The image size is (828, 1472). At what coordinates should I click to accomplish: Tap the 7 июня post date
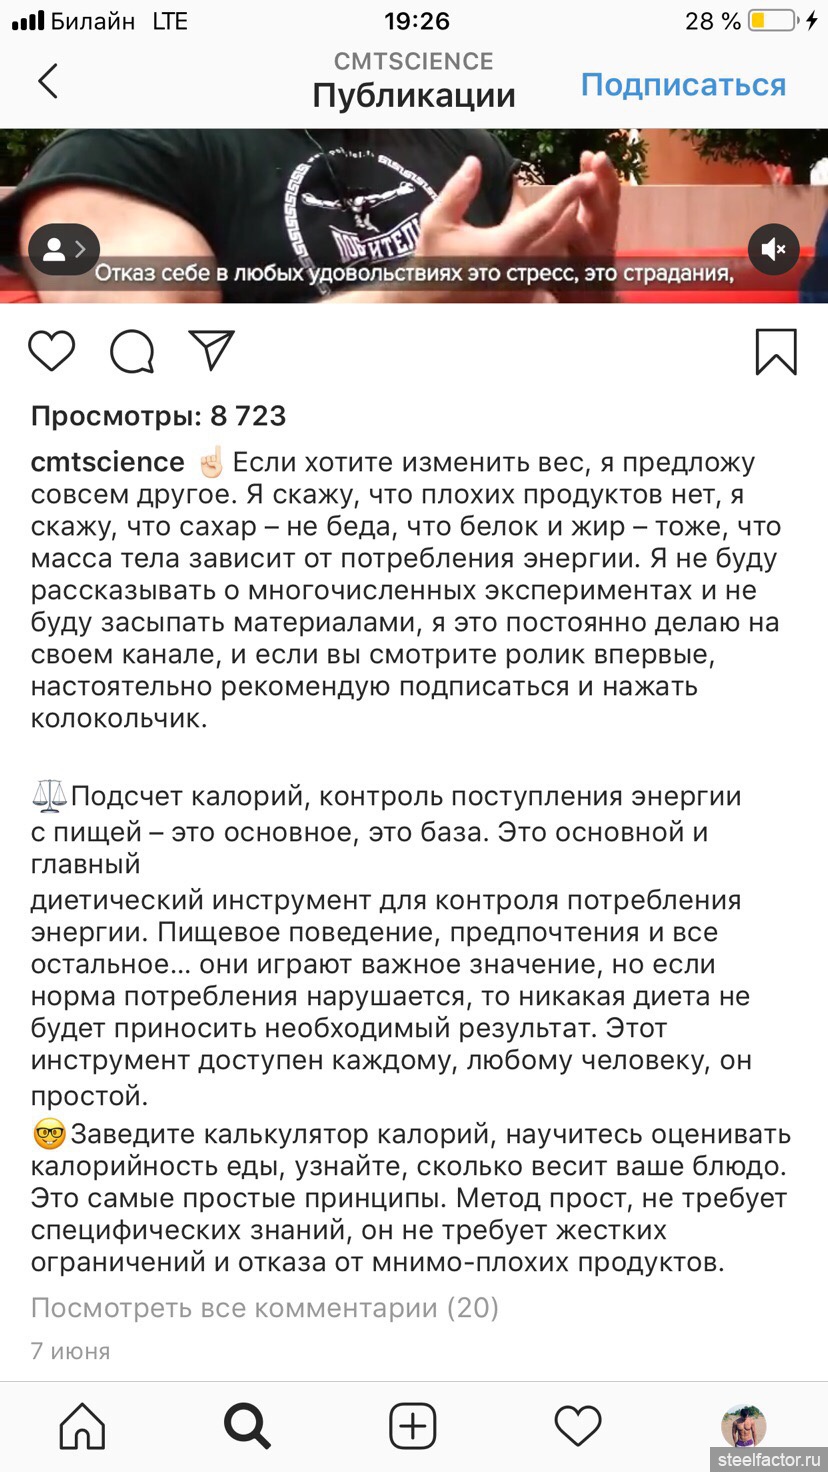click(71, 1351)
